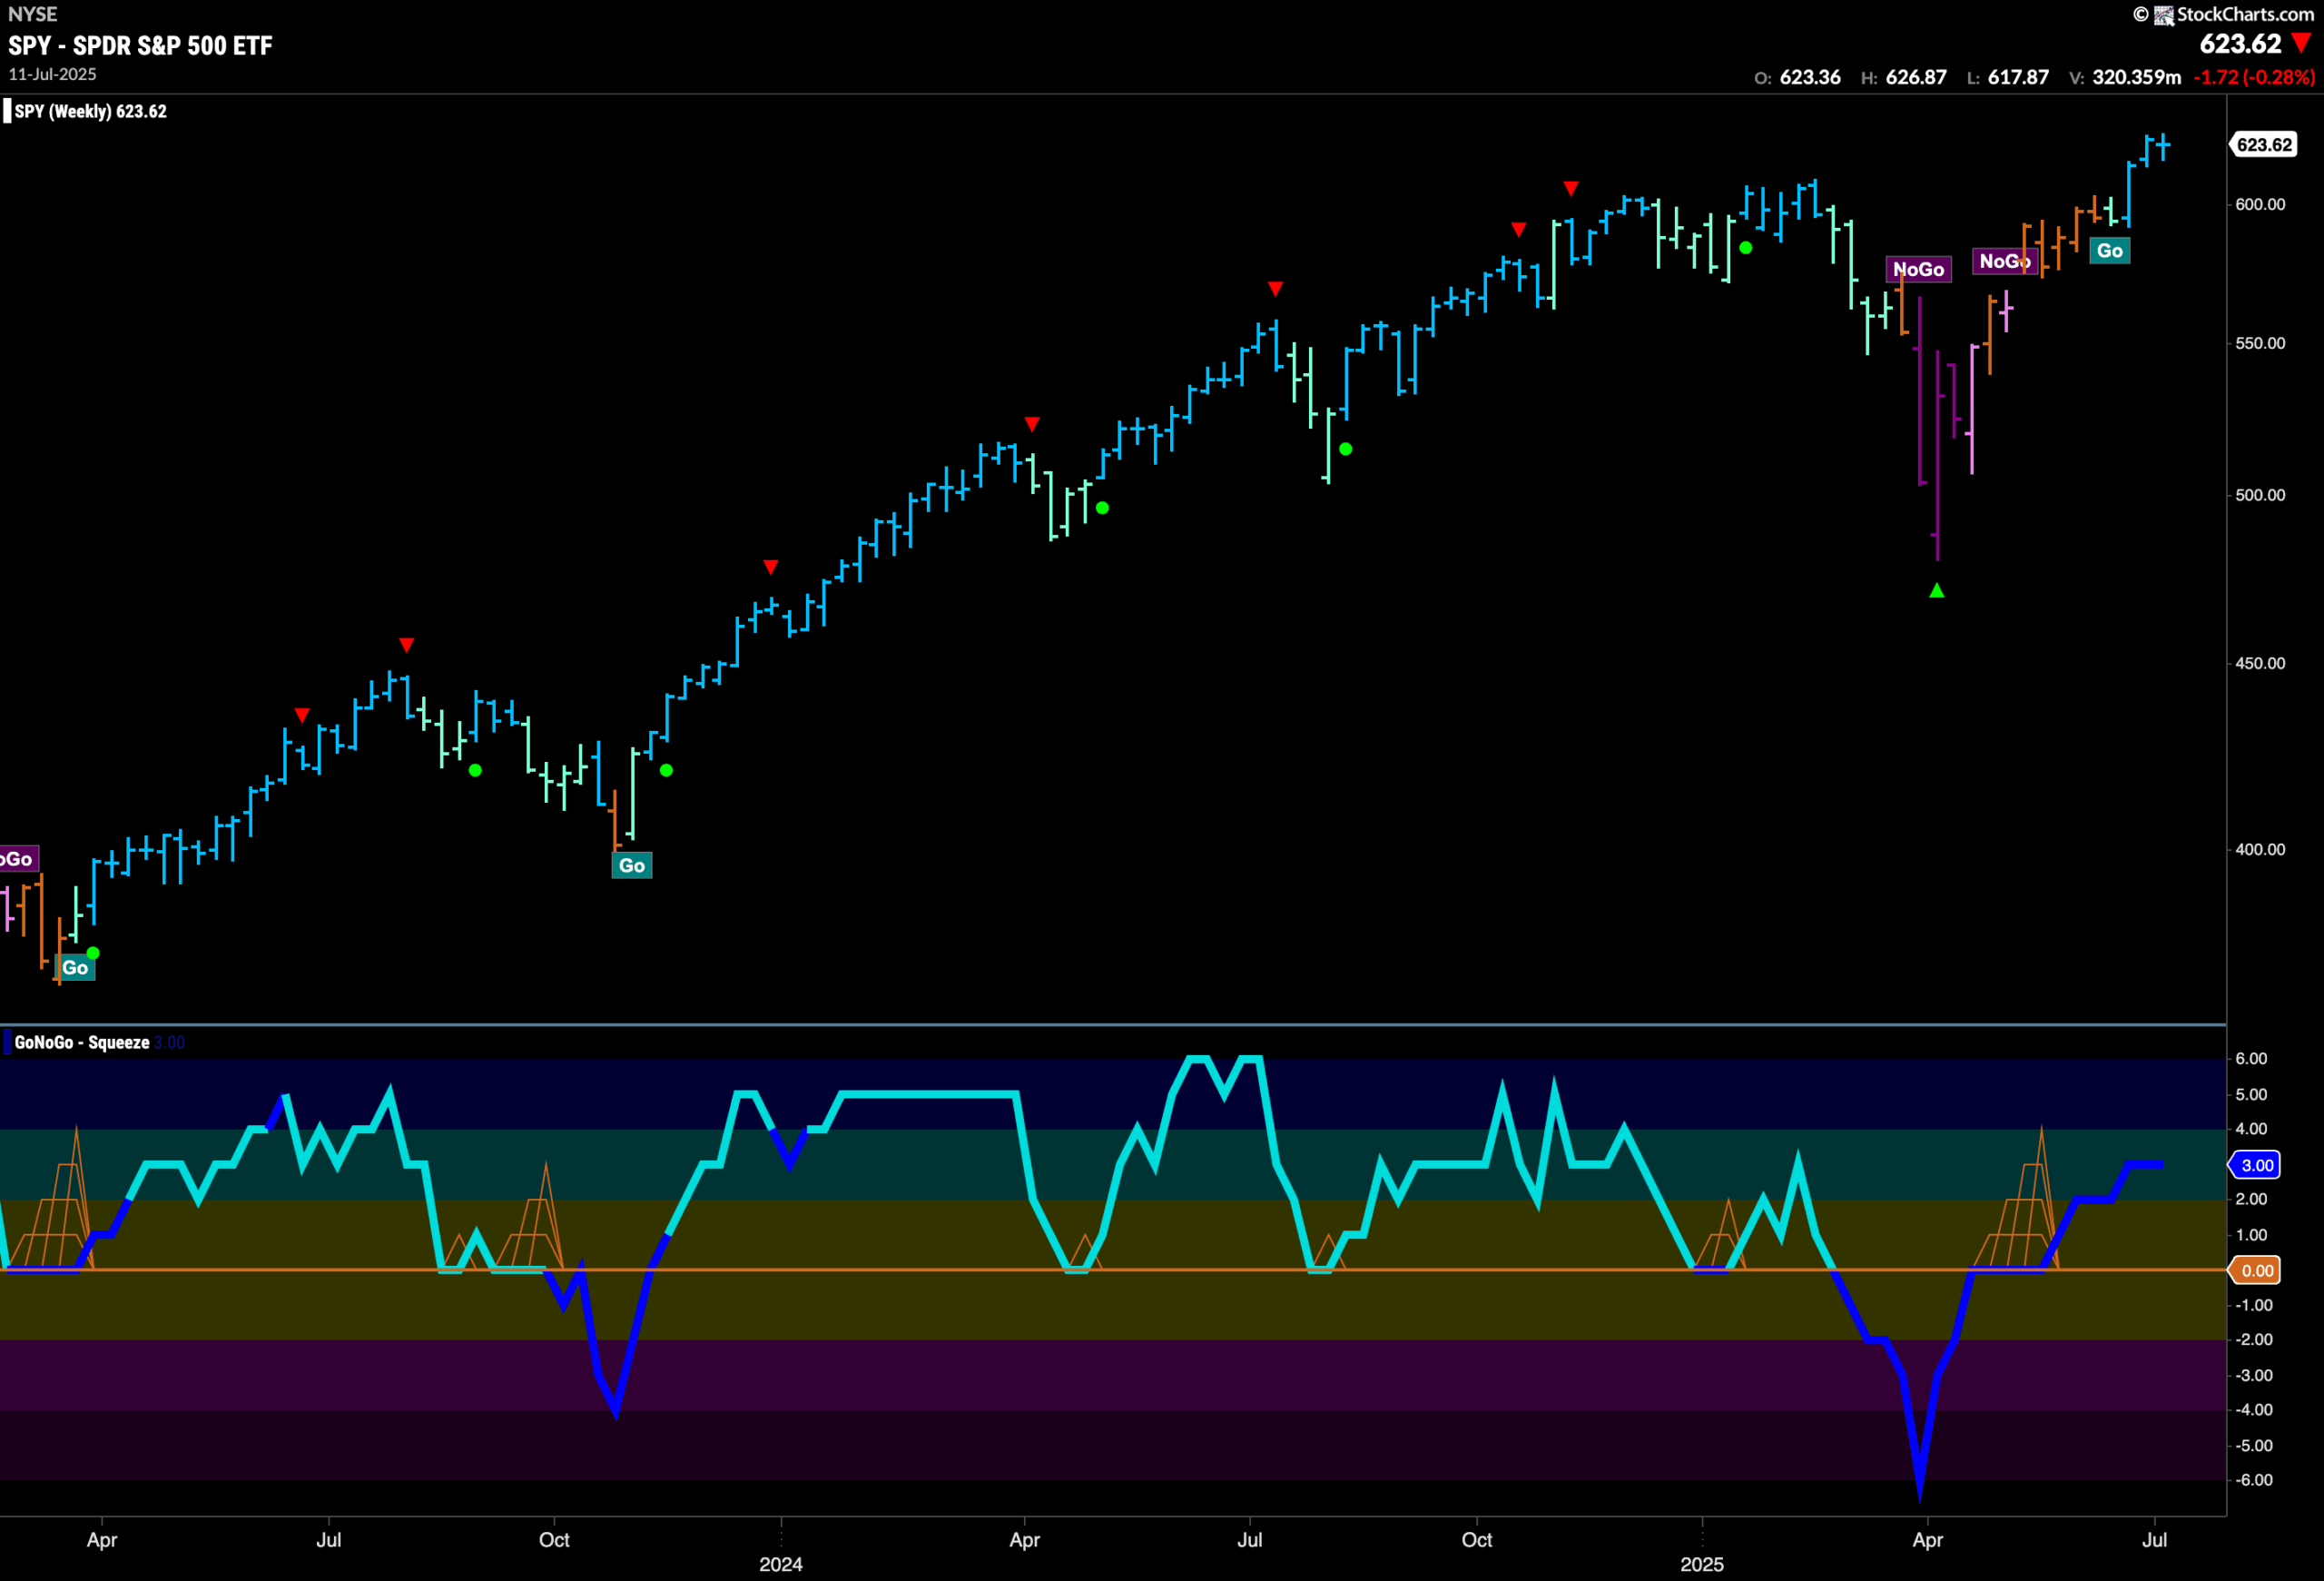Viewport: 2324px width, 1581px height.
Task: Click the SPY - SPDR S&P 500 ETF title
Action: pyautogui.click(x=138, y=44)
